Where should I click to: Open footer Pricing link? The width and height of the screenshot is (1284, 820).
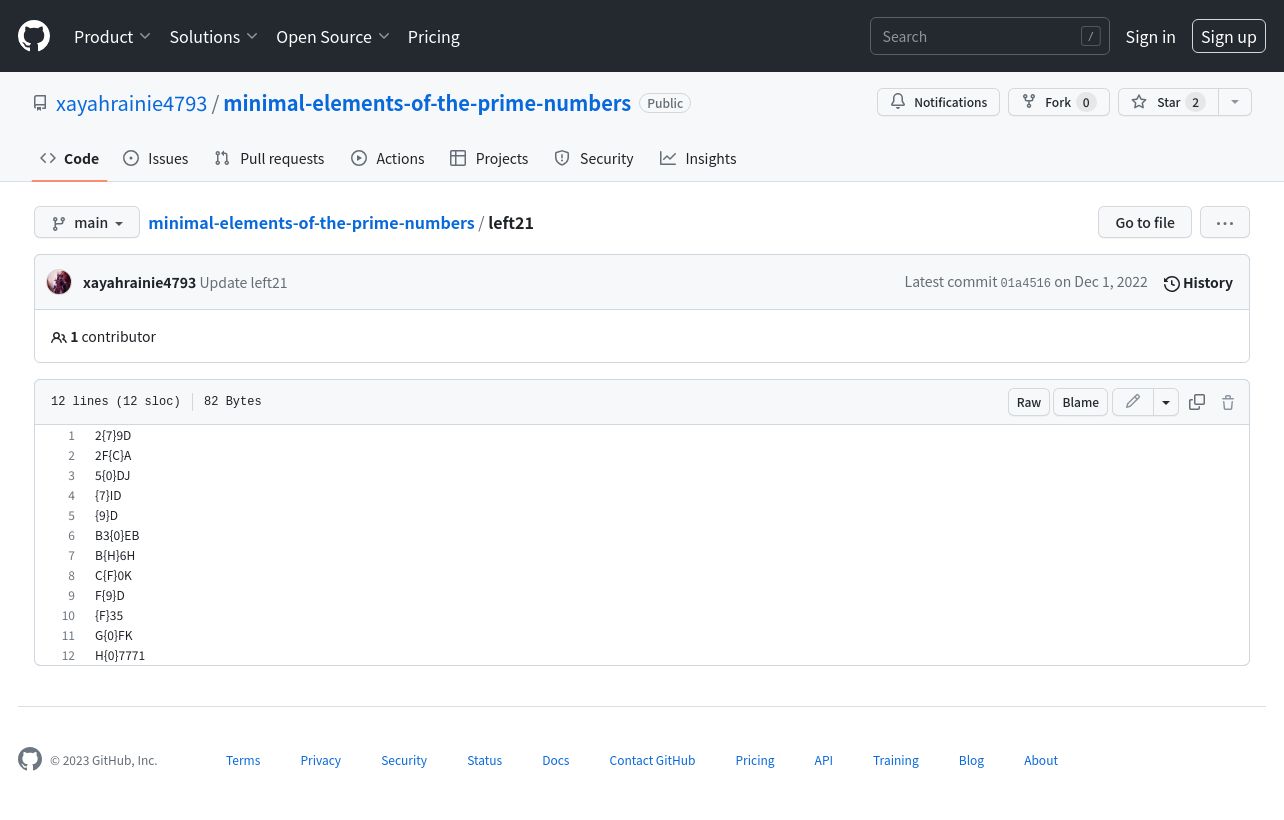point(755,760)
